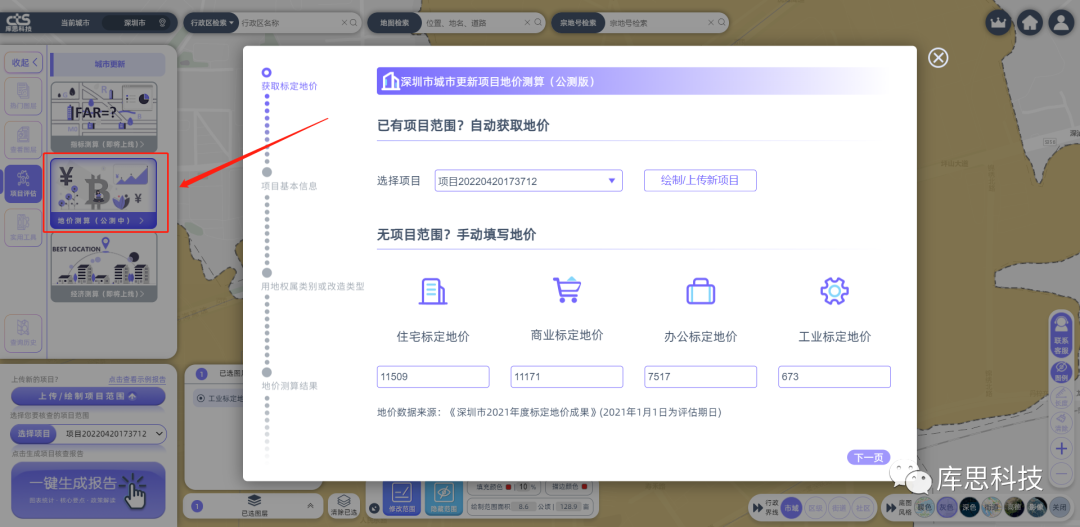This screenshot has height=527, width=1080.
Task: Open the 指标测算（即将上线） card
Action: pos(103,117)
